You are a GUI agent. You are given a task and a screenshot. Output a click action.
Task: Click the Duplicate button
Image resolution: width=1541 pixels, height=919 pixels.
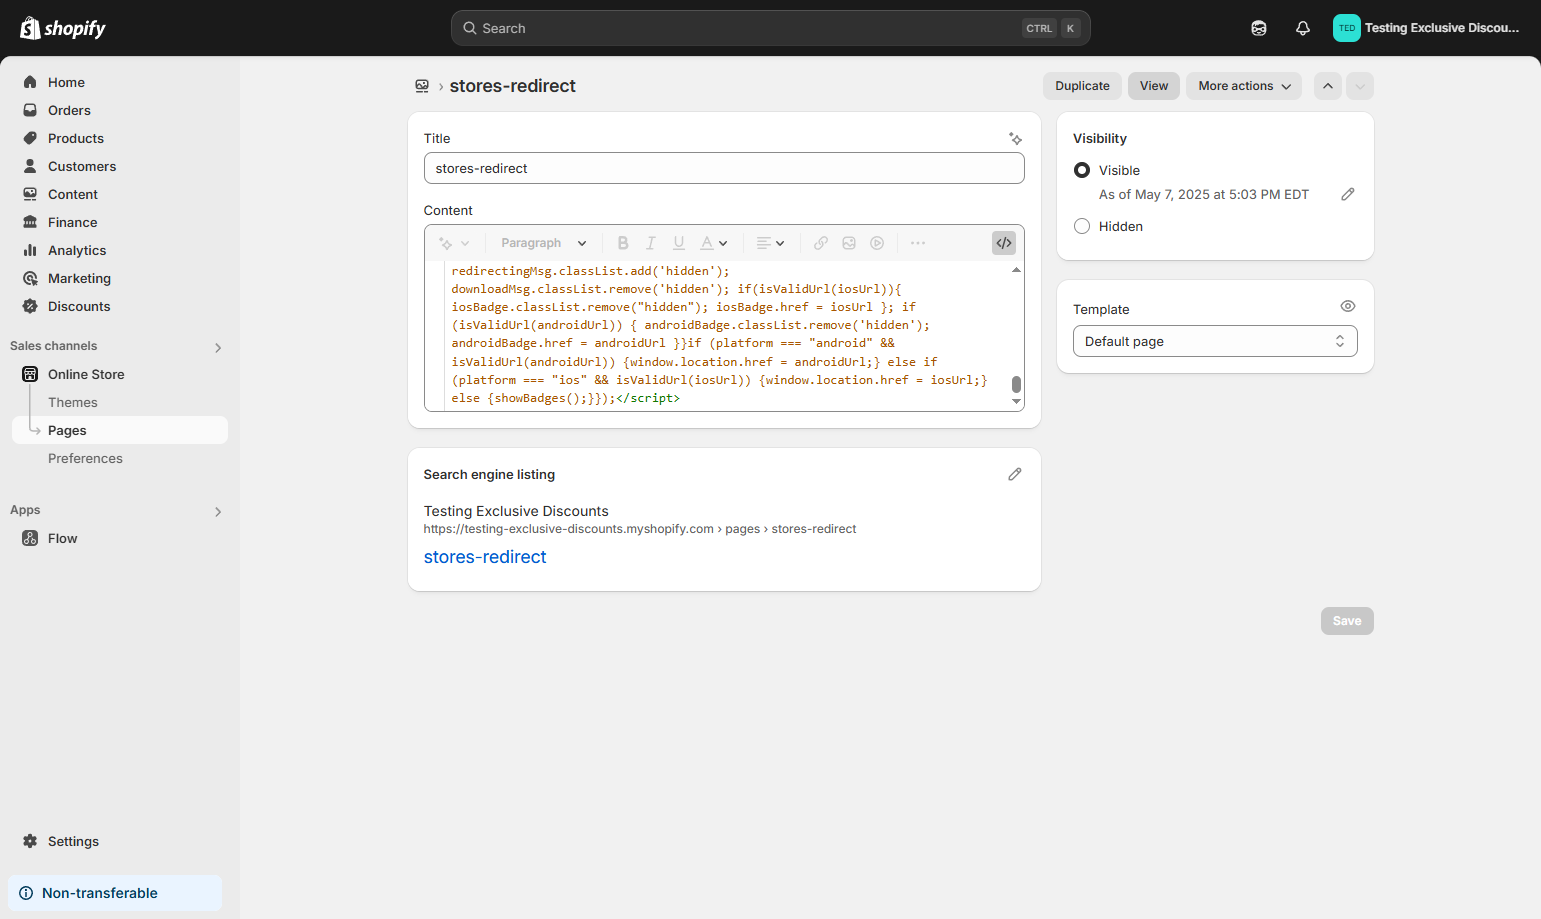coord(1082,86)
